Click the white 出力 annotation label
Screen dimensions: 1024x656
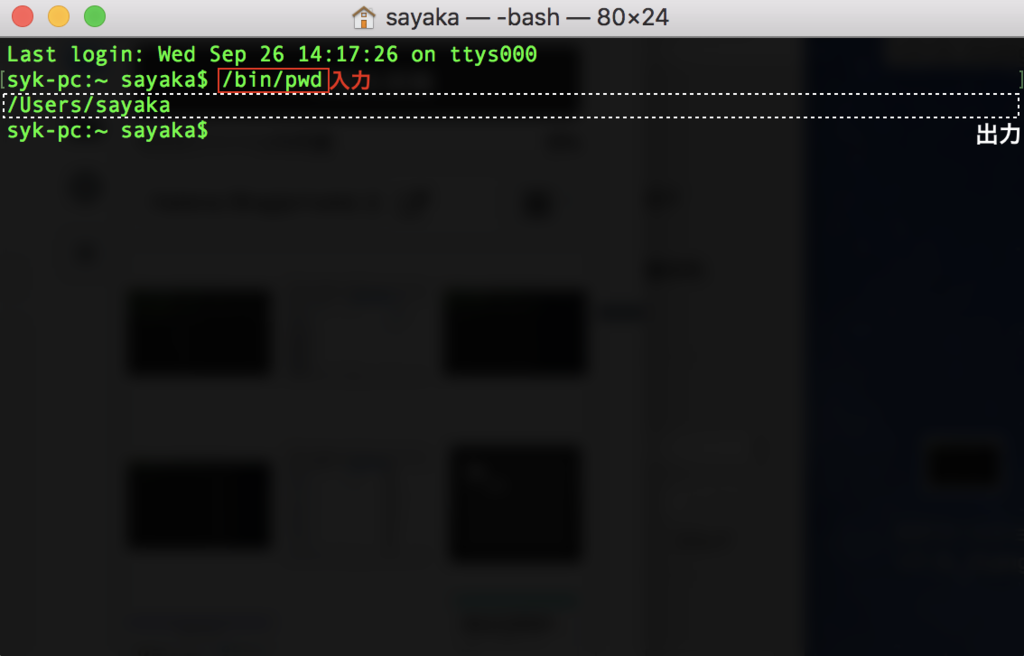point(998,135)
